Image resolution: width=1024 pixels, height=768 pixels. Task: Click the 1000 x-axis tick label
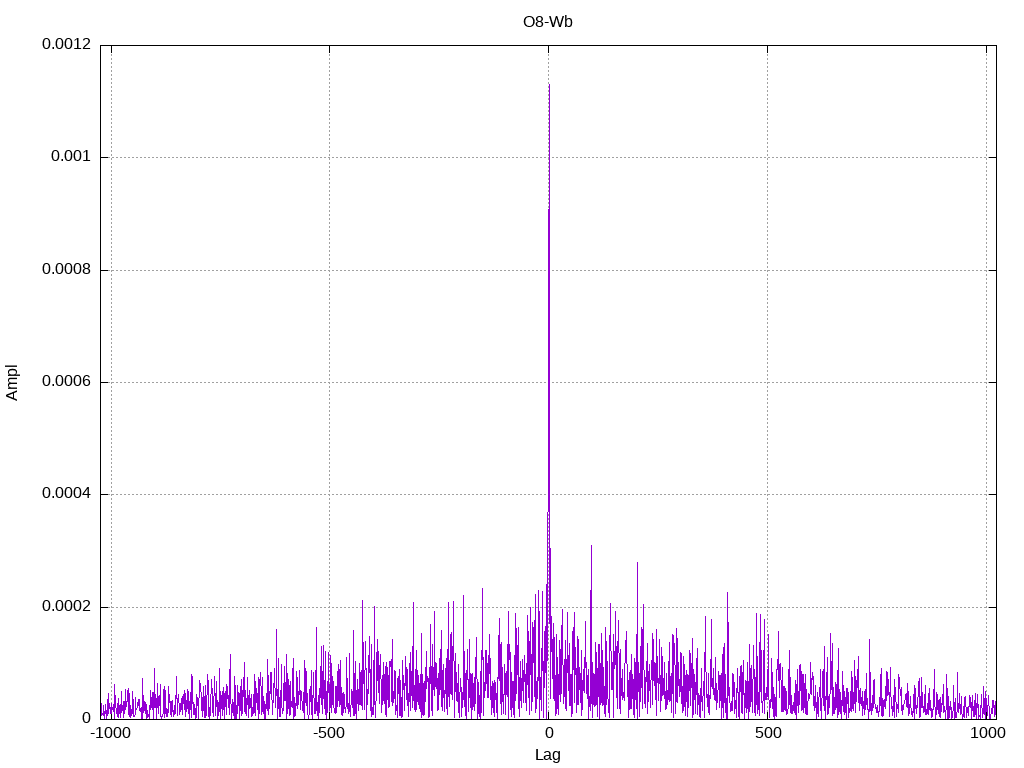[987, 733]
